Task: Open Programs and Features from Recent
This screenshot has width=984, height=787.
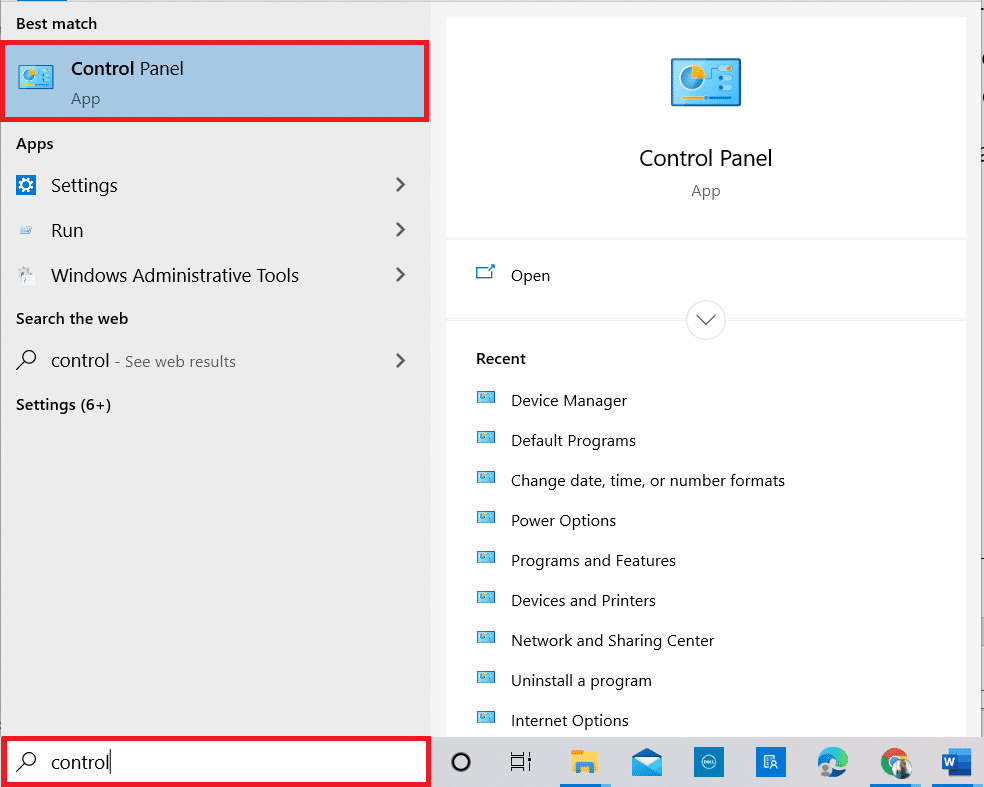Action: pos(593,560)
